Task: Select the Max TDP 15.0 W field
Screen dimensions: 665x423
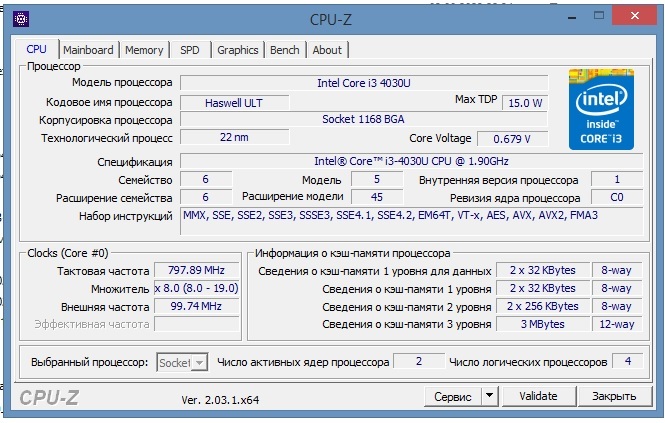Action: (524, 102)
